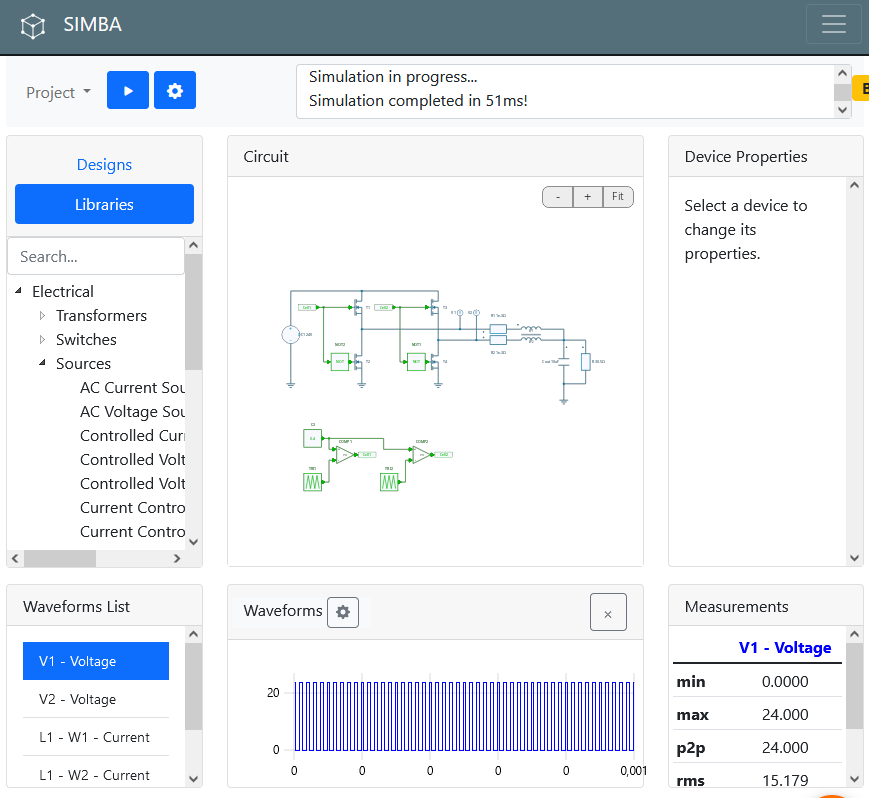Click 'Simulation completed in 51ms!' log line
Screen dimensions: 869x798
(x=418, y=101)
